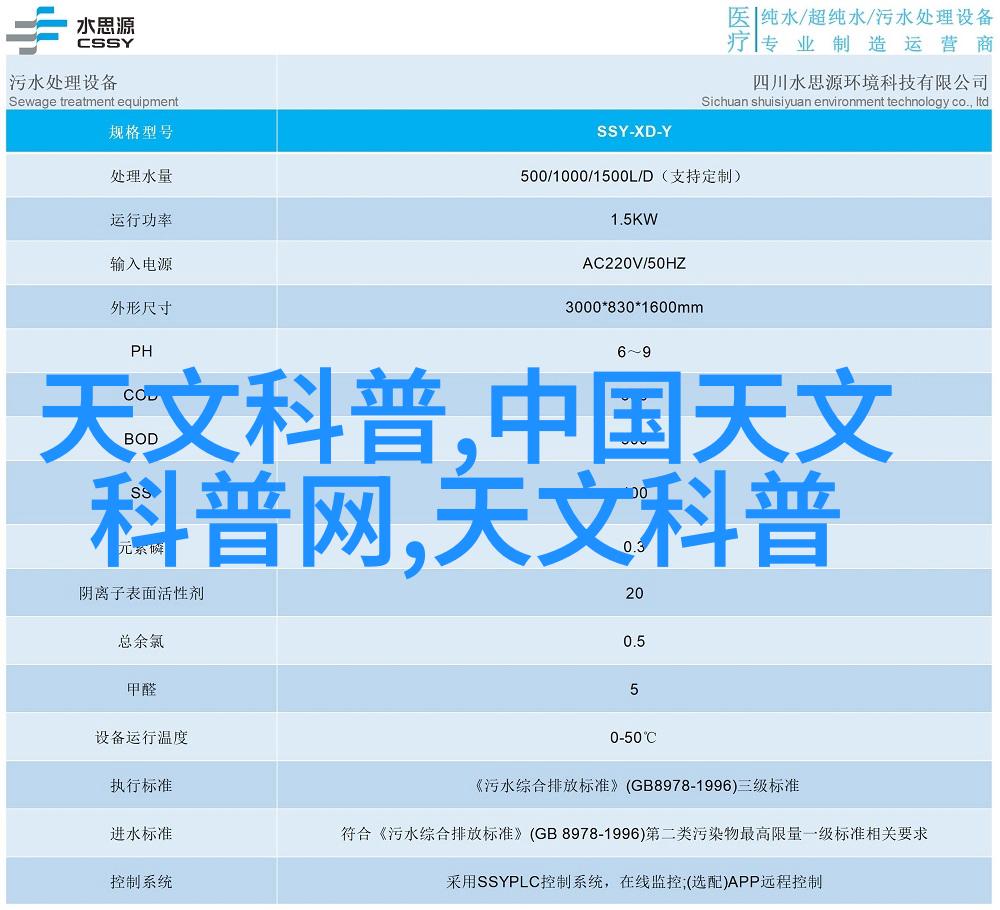1000x910 pixels.
Task: Click the 水思源 brand name text
Action: coord(105,26)
